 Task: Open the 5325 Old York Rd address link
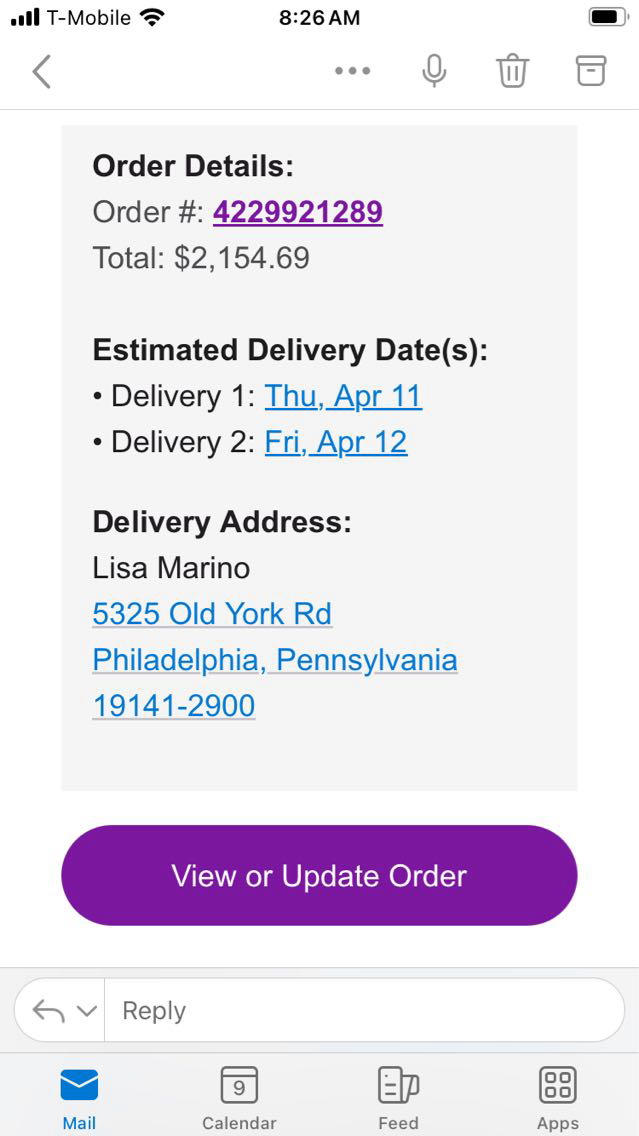pyautogui.click(x=212, y=614)
